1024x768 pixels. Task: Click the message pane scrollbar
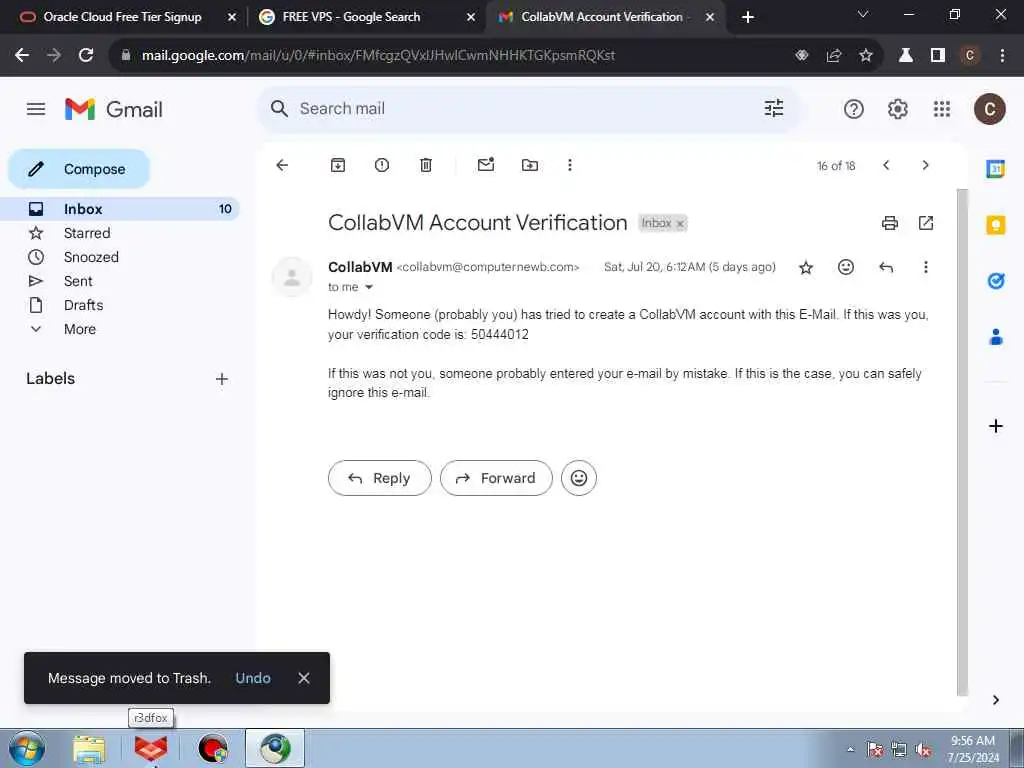tap(962, 442)
